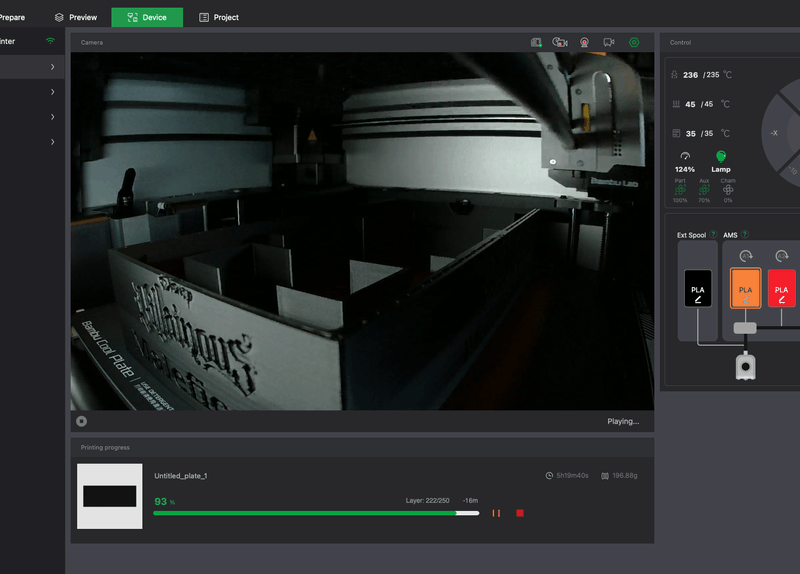Click the Untitled_plate_1 print thumbnail
Screen dimensions: 800x574
point(109,496)
